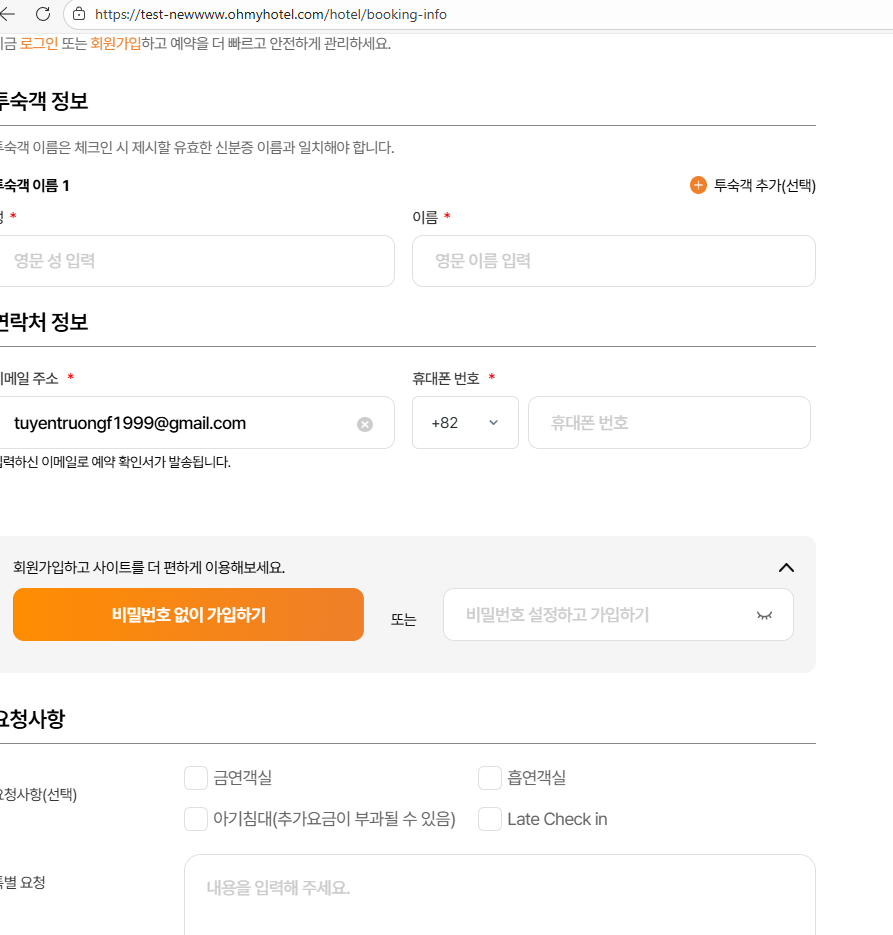Click the site info lock icon

coord(79,14)
